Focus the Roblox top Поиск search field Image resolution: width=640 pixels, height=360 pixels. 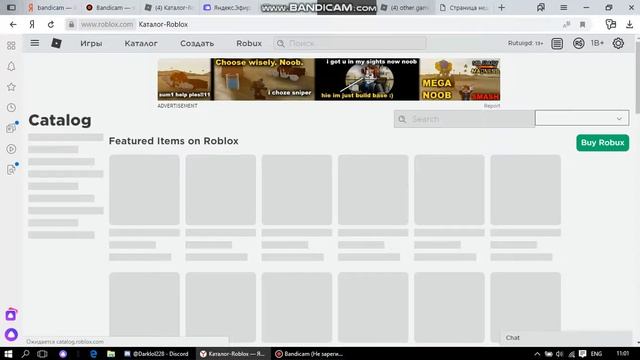(350, 43)
